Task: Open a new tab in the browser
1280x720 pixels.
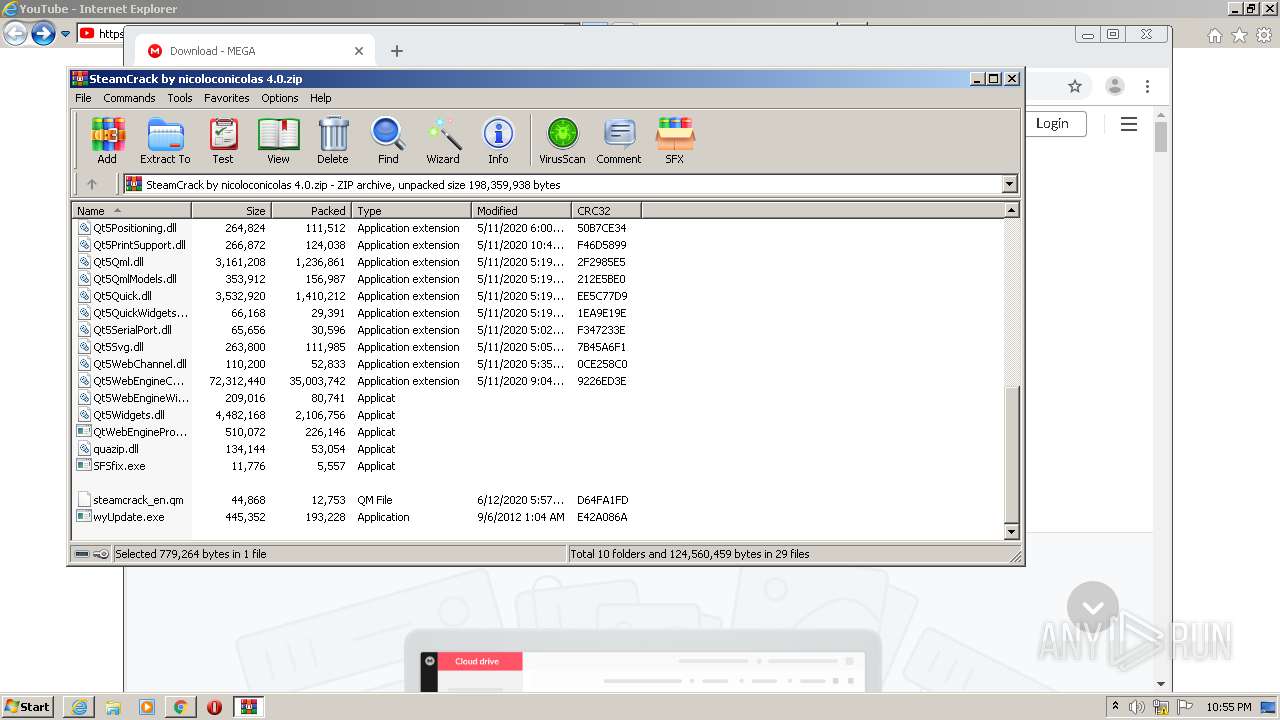Action: coord(397,51)
